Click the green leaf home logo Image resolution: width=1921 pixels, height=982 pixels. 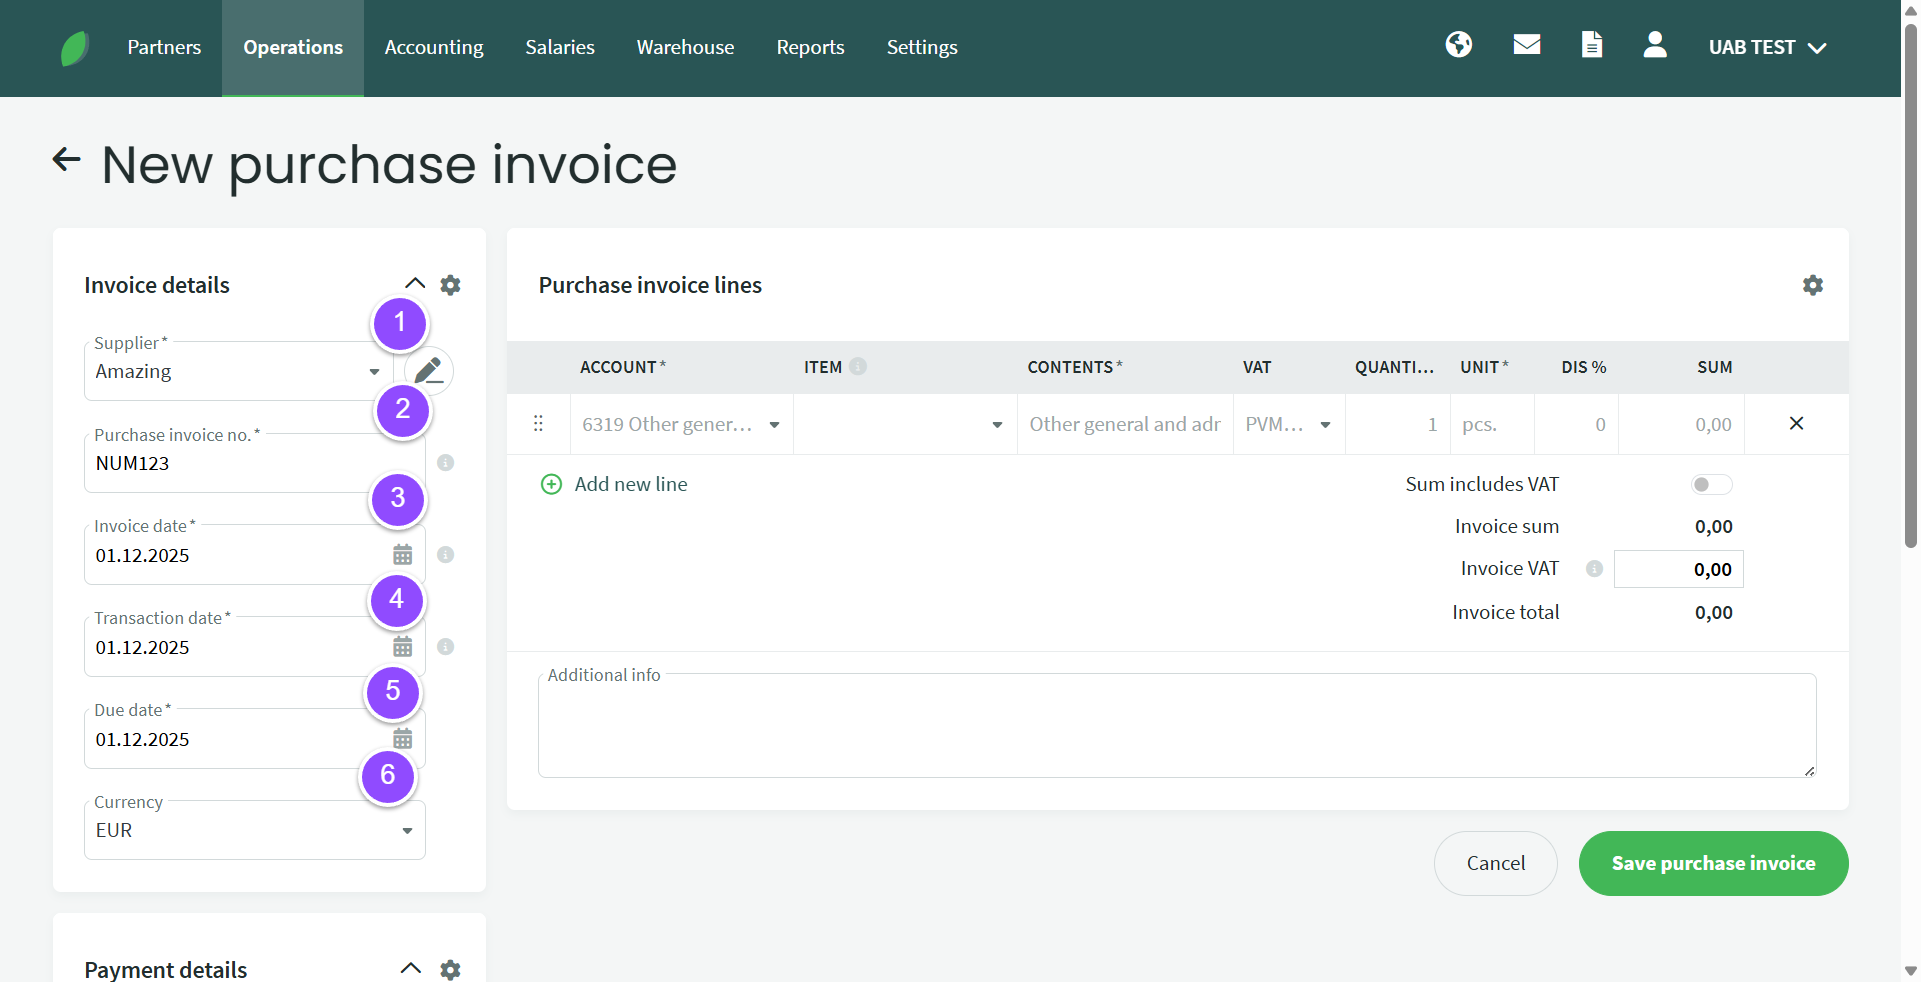click(x=75, y=48)
